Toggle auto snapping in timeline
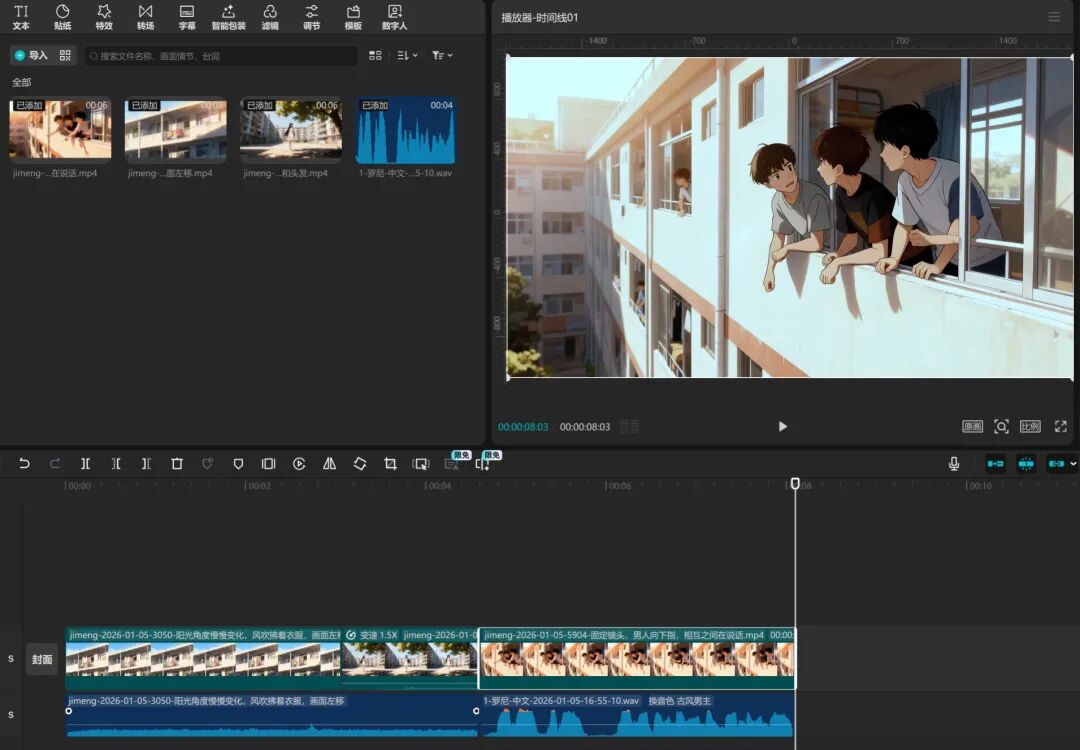This screenshot has height=750, width=1080. pos(1026,464)
